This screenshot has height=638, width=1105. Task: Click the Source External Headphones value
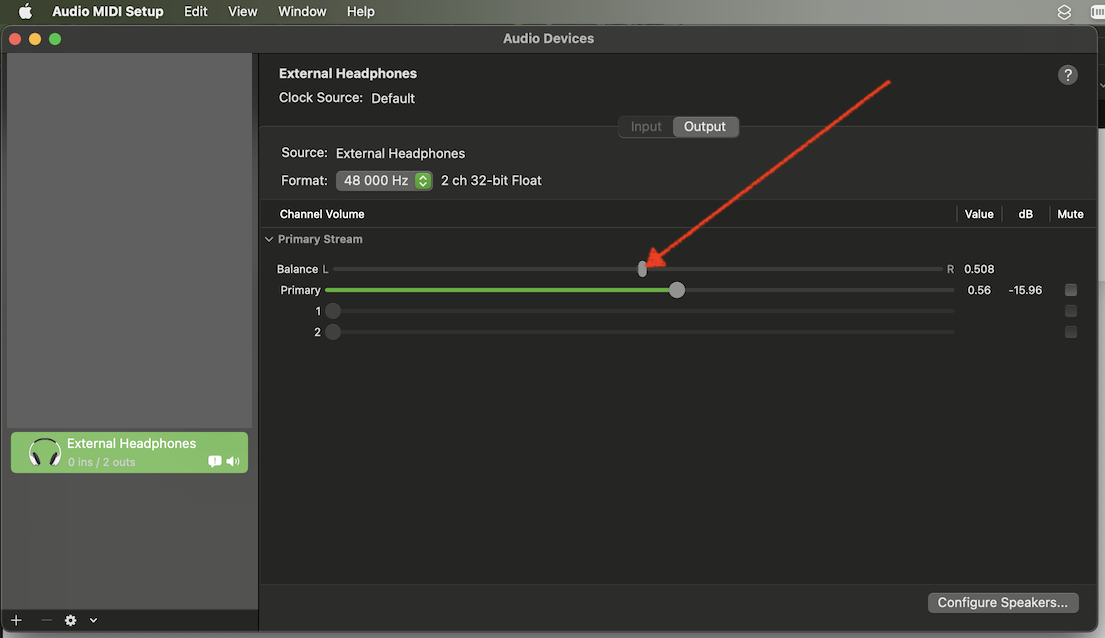point(400,153)
